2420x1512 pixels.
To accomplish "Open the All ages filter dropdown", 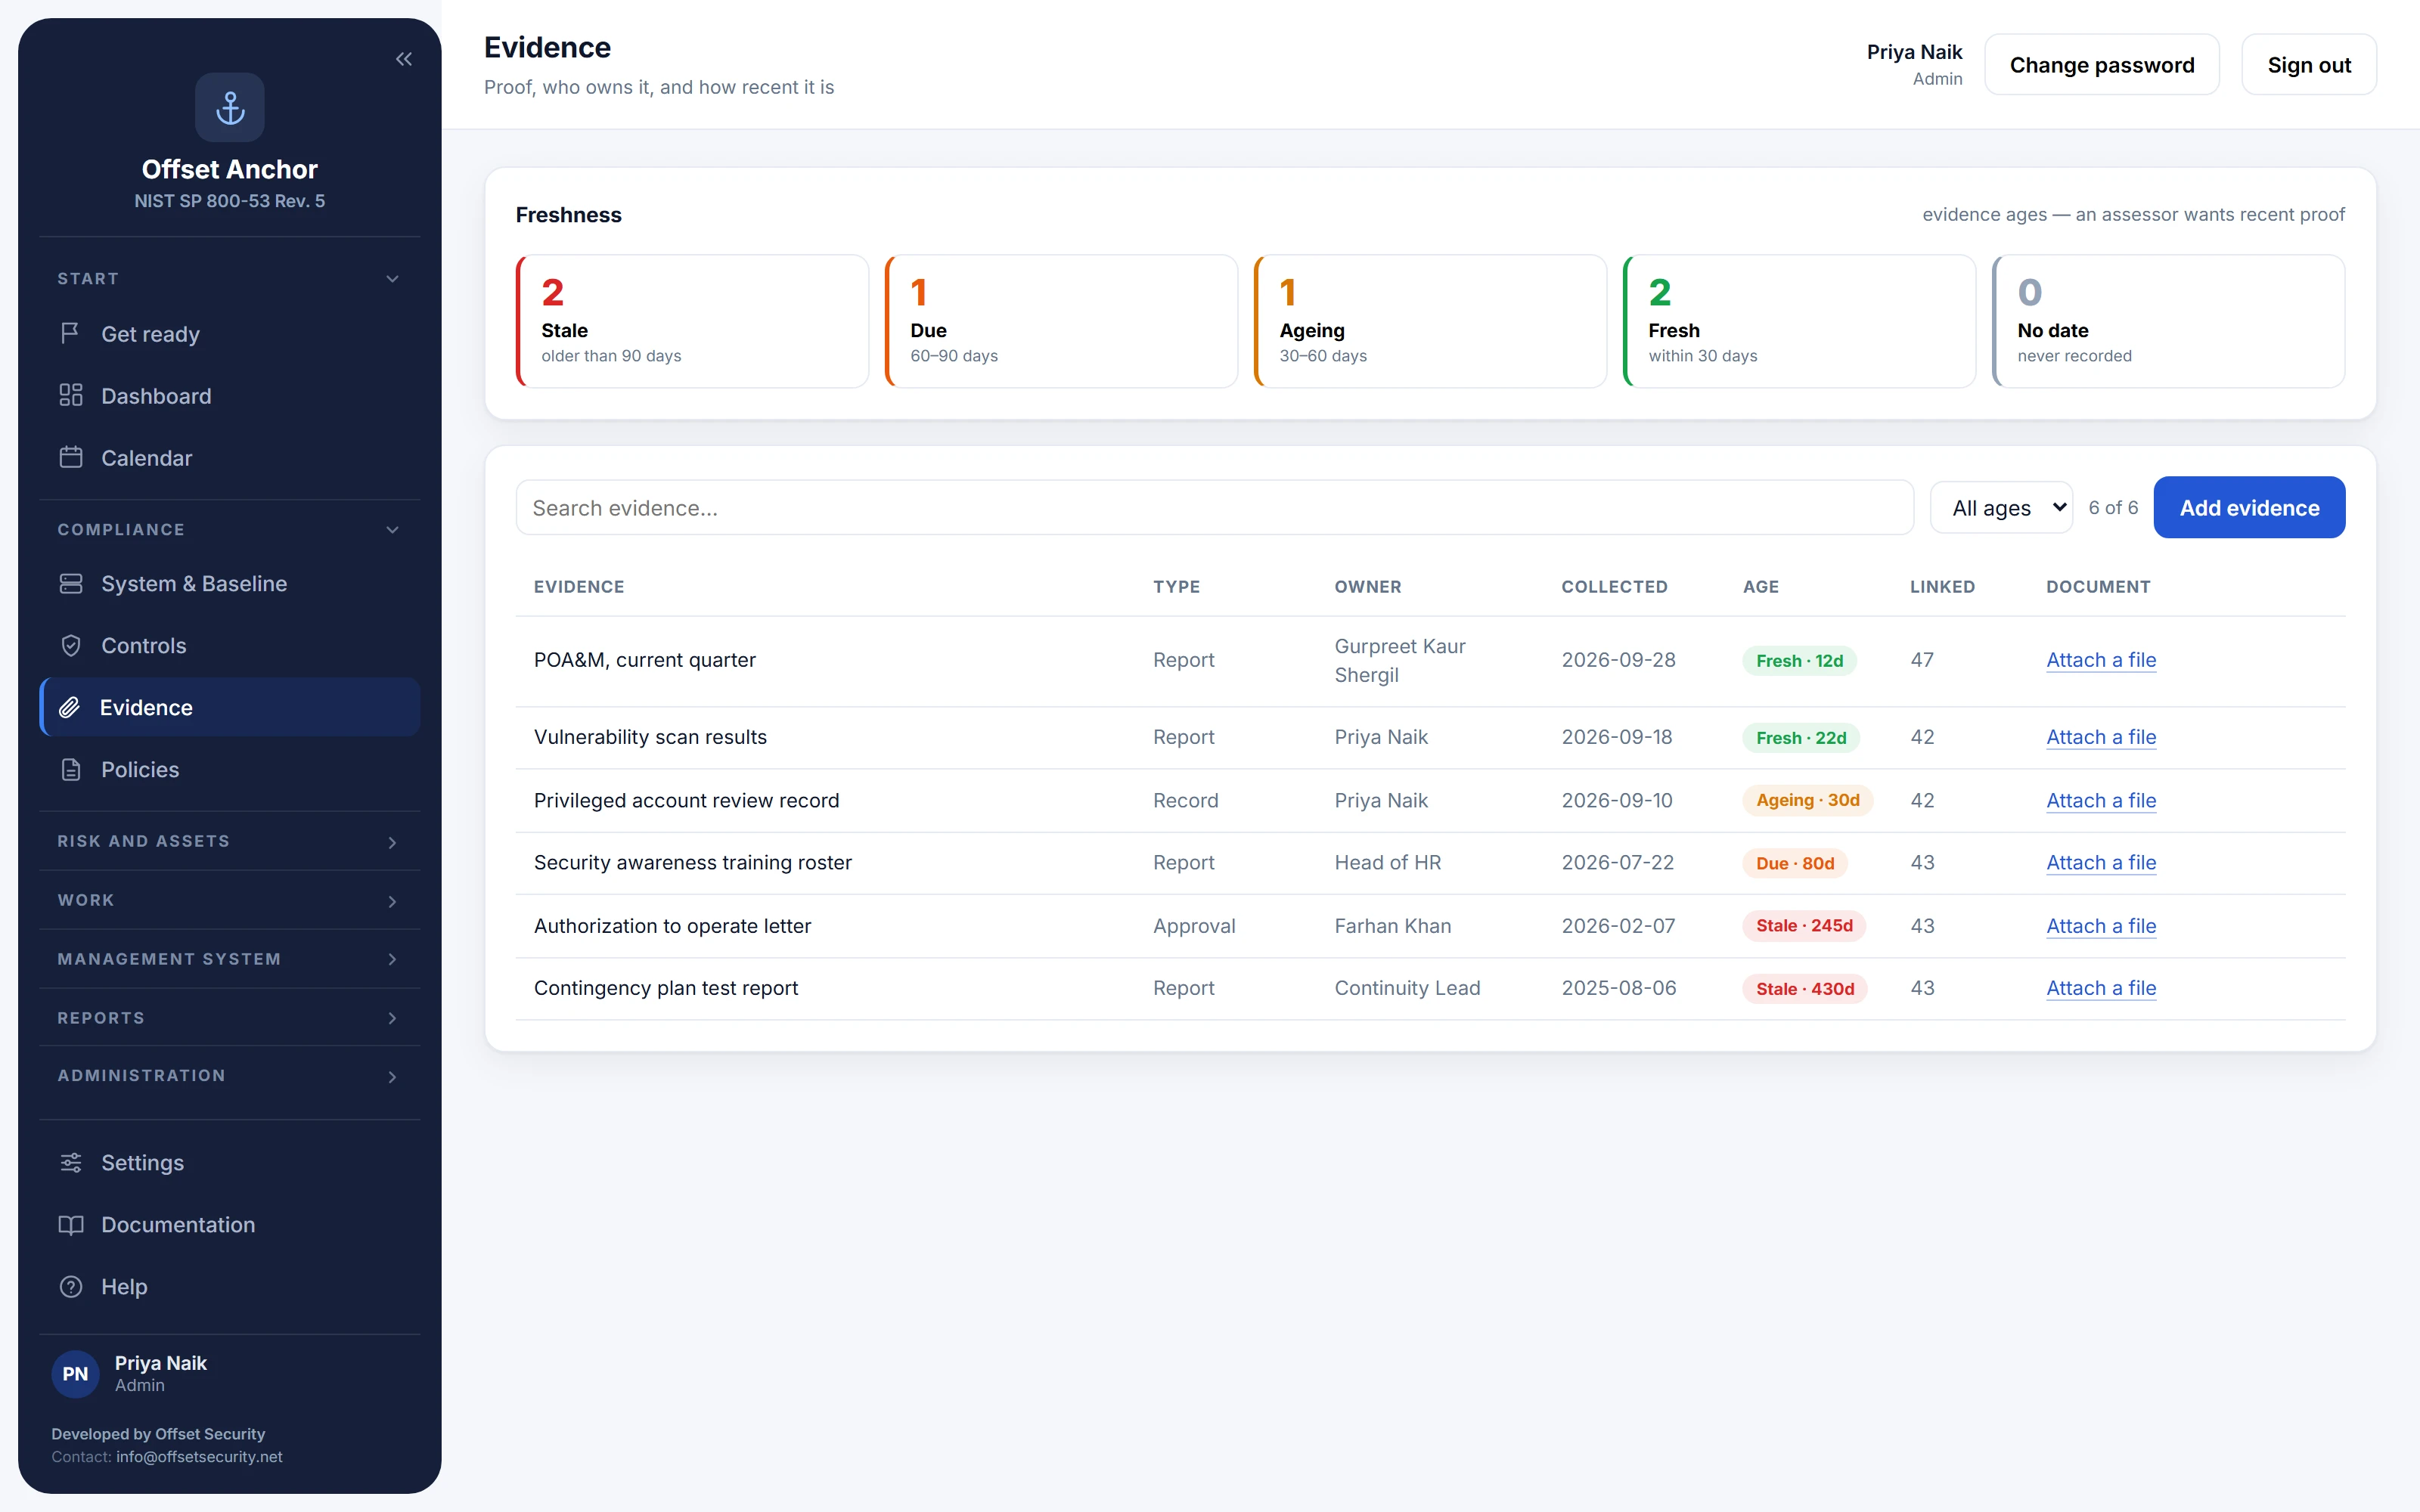I will click(2001, 507).
